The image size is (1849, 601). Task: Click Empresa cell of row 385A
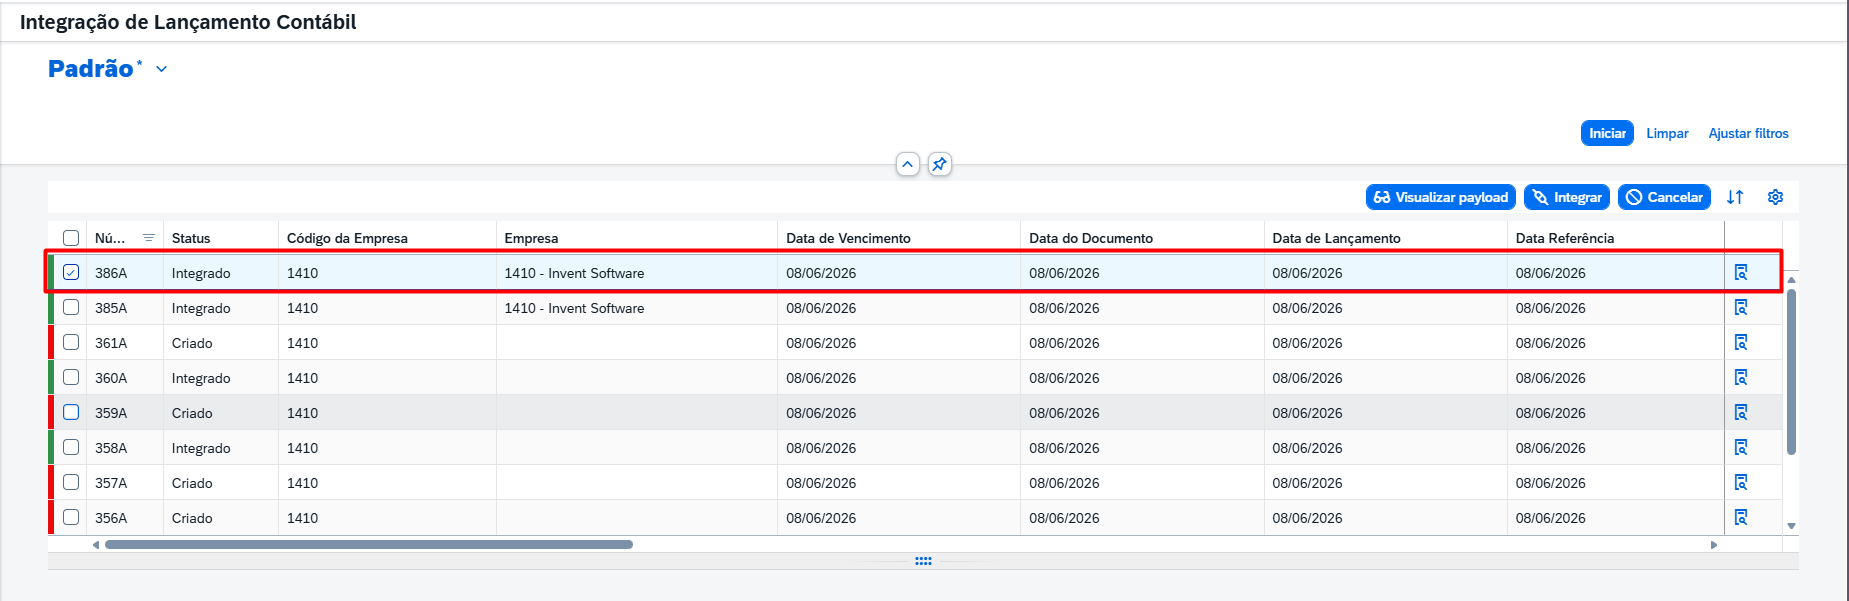(637, 308)
